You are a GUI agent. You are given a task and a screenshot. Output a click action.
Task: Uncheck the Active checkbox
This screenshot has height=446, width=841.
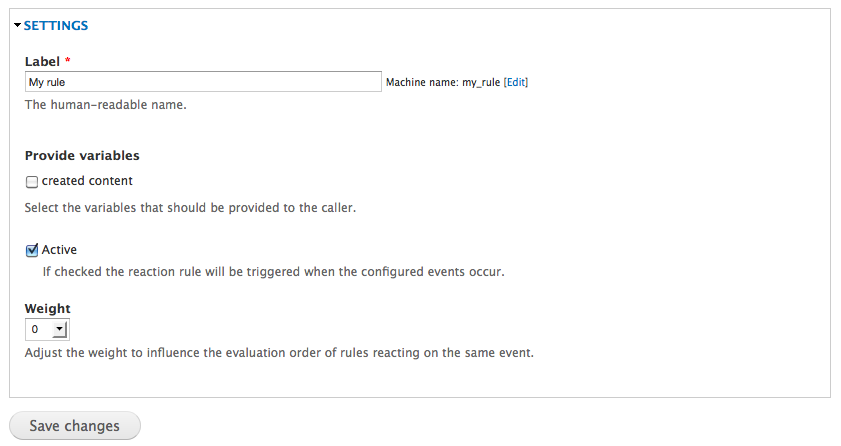click(x=32, y=250)
